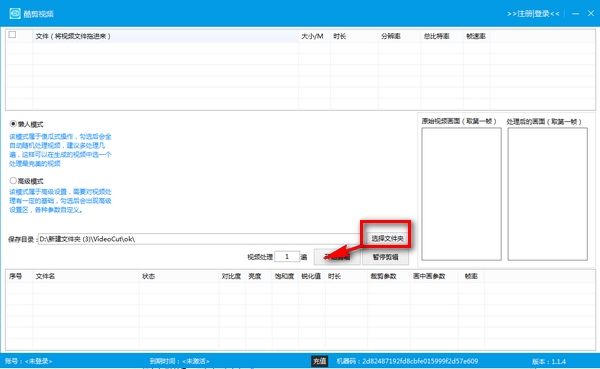This screenshot has width=600, height=369.
Task: Tick the select-all checkbox in file list header
Action: [x=12, y=35]
